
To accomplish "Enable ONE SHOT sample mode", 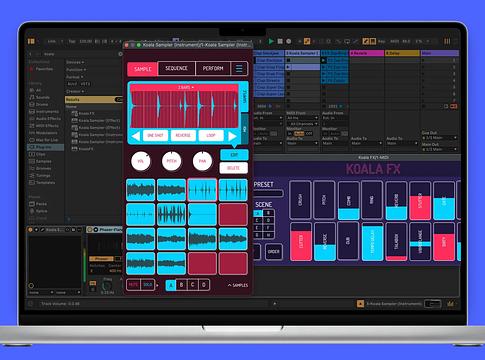I will coord(155,136).
